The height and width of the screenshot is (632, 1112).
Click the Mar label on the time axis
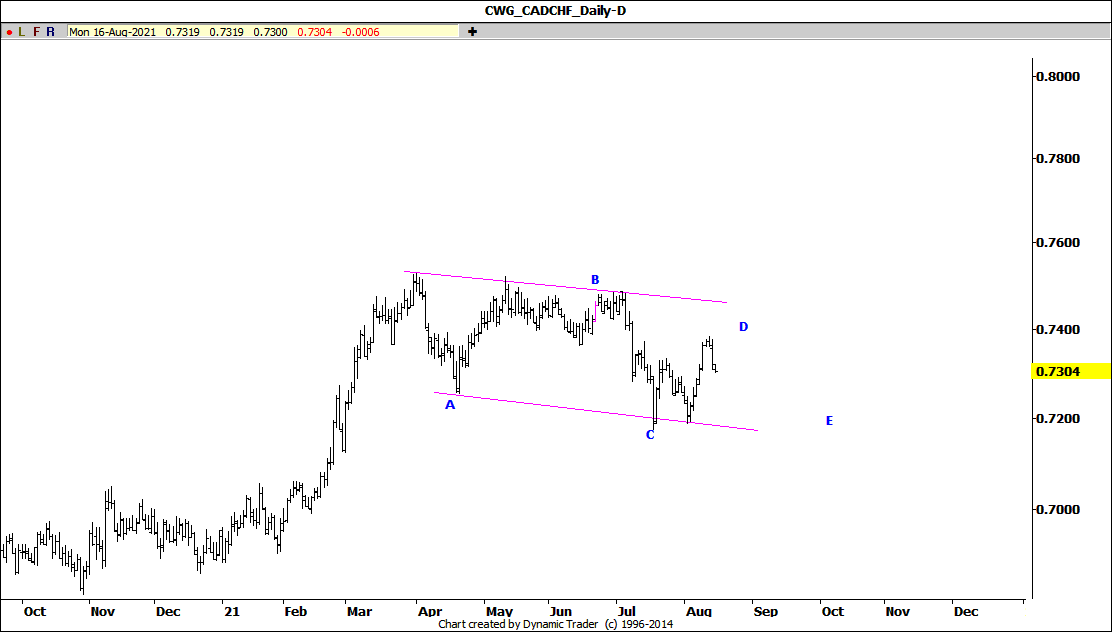pyautogui.click(x=360, y=611)
